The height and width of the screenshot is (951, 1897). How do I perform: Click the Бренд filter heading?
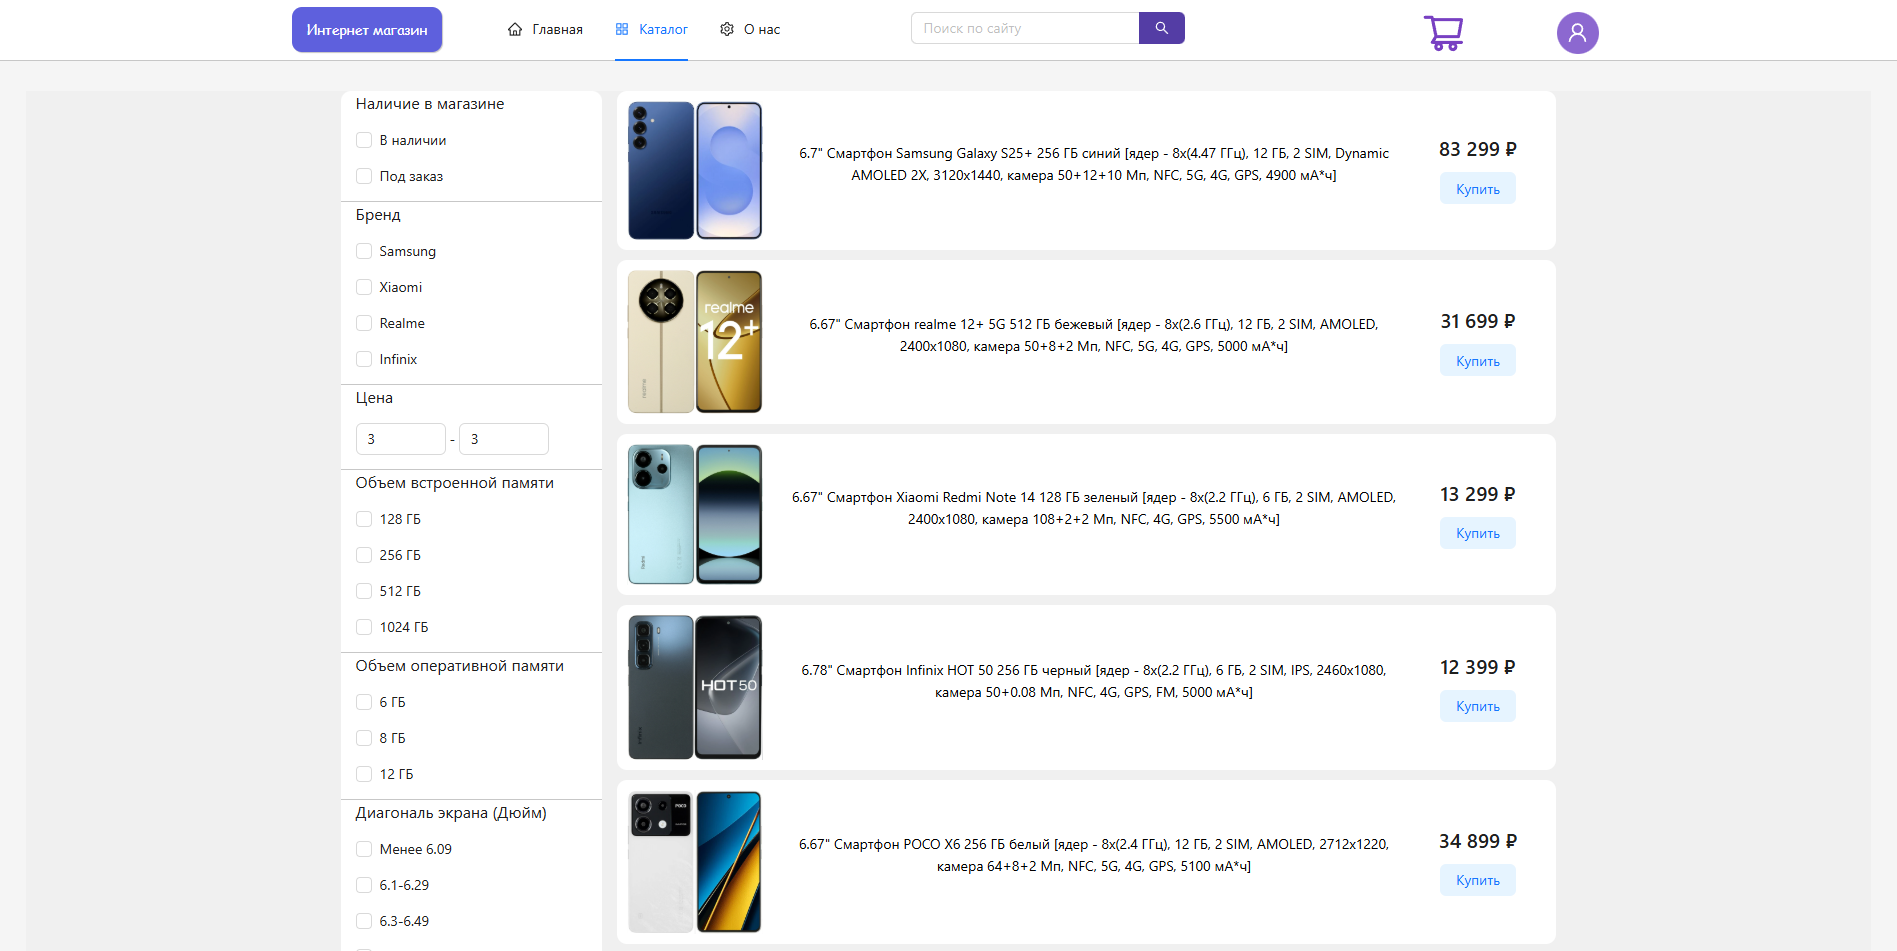[x=378, y=215]
